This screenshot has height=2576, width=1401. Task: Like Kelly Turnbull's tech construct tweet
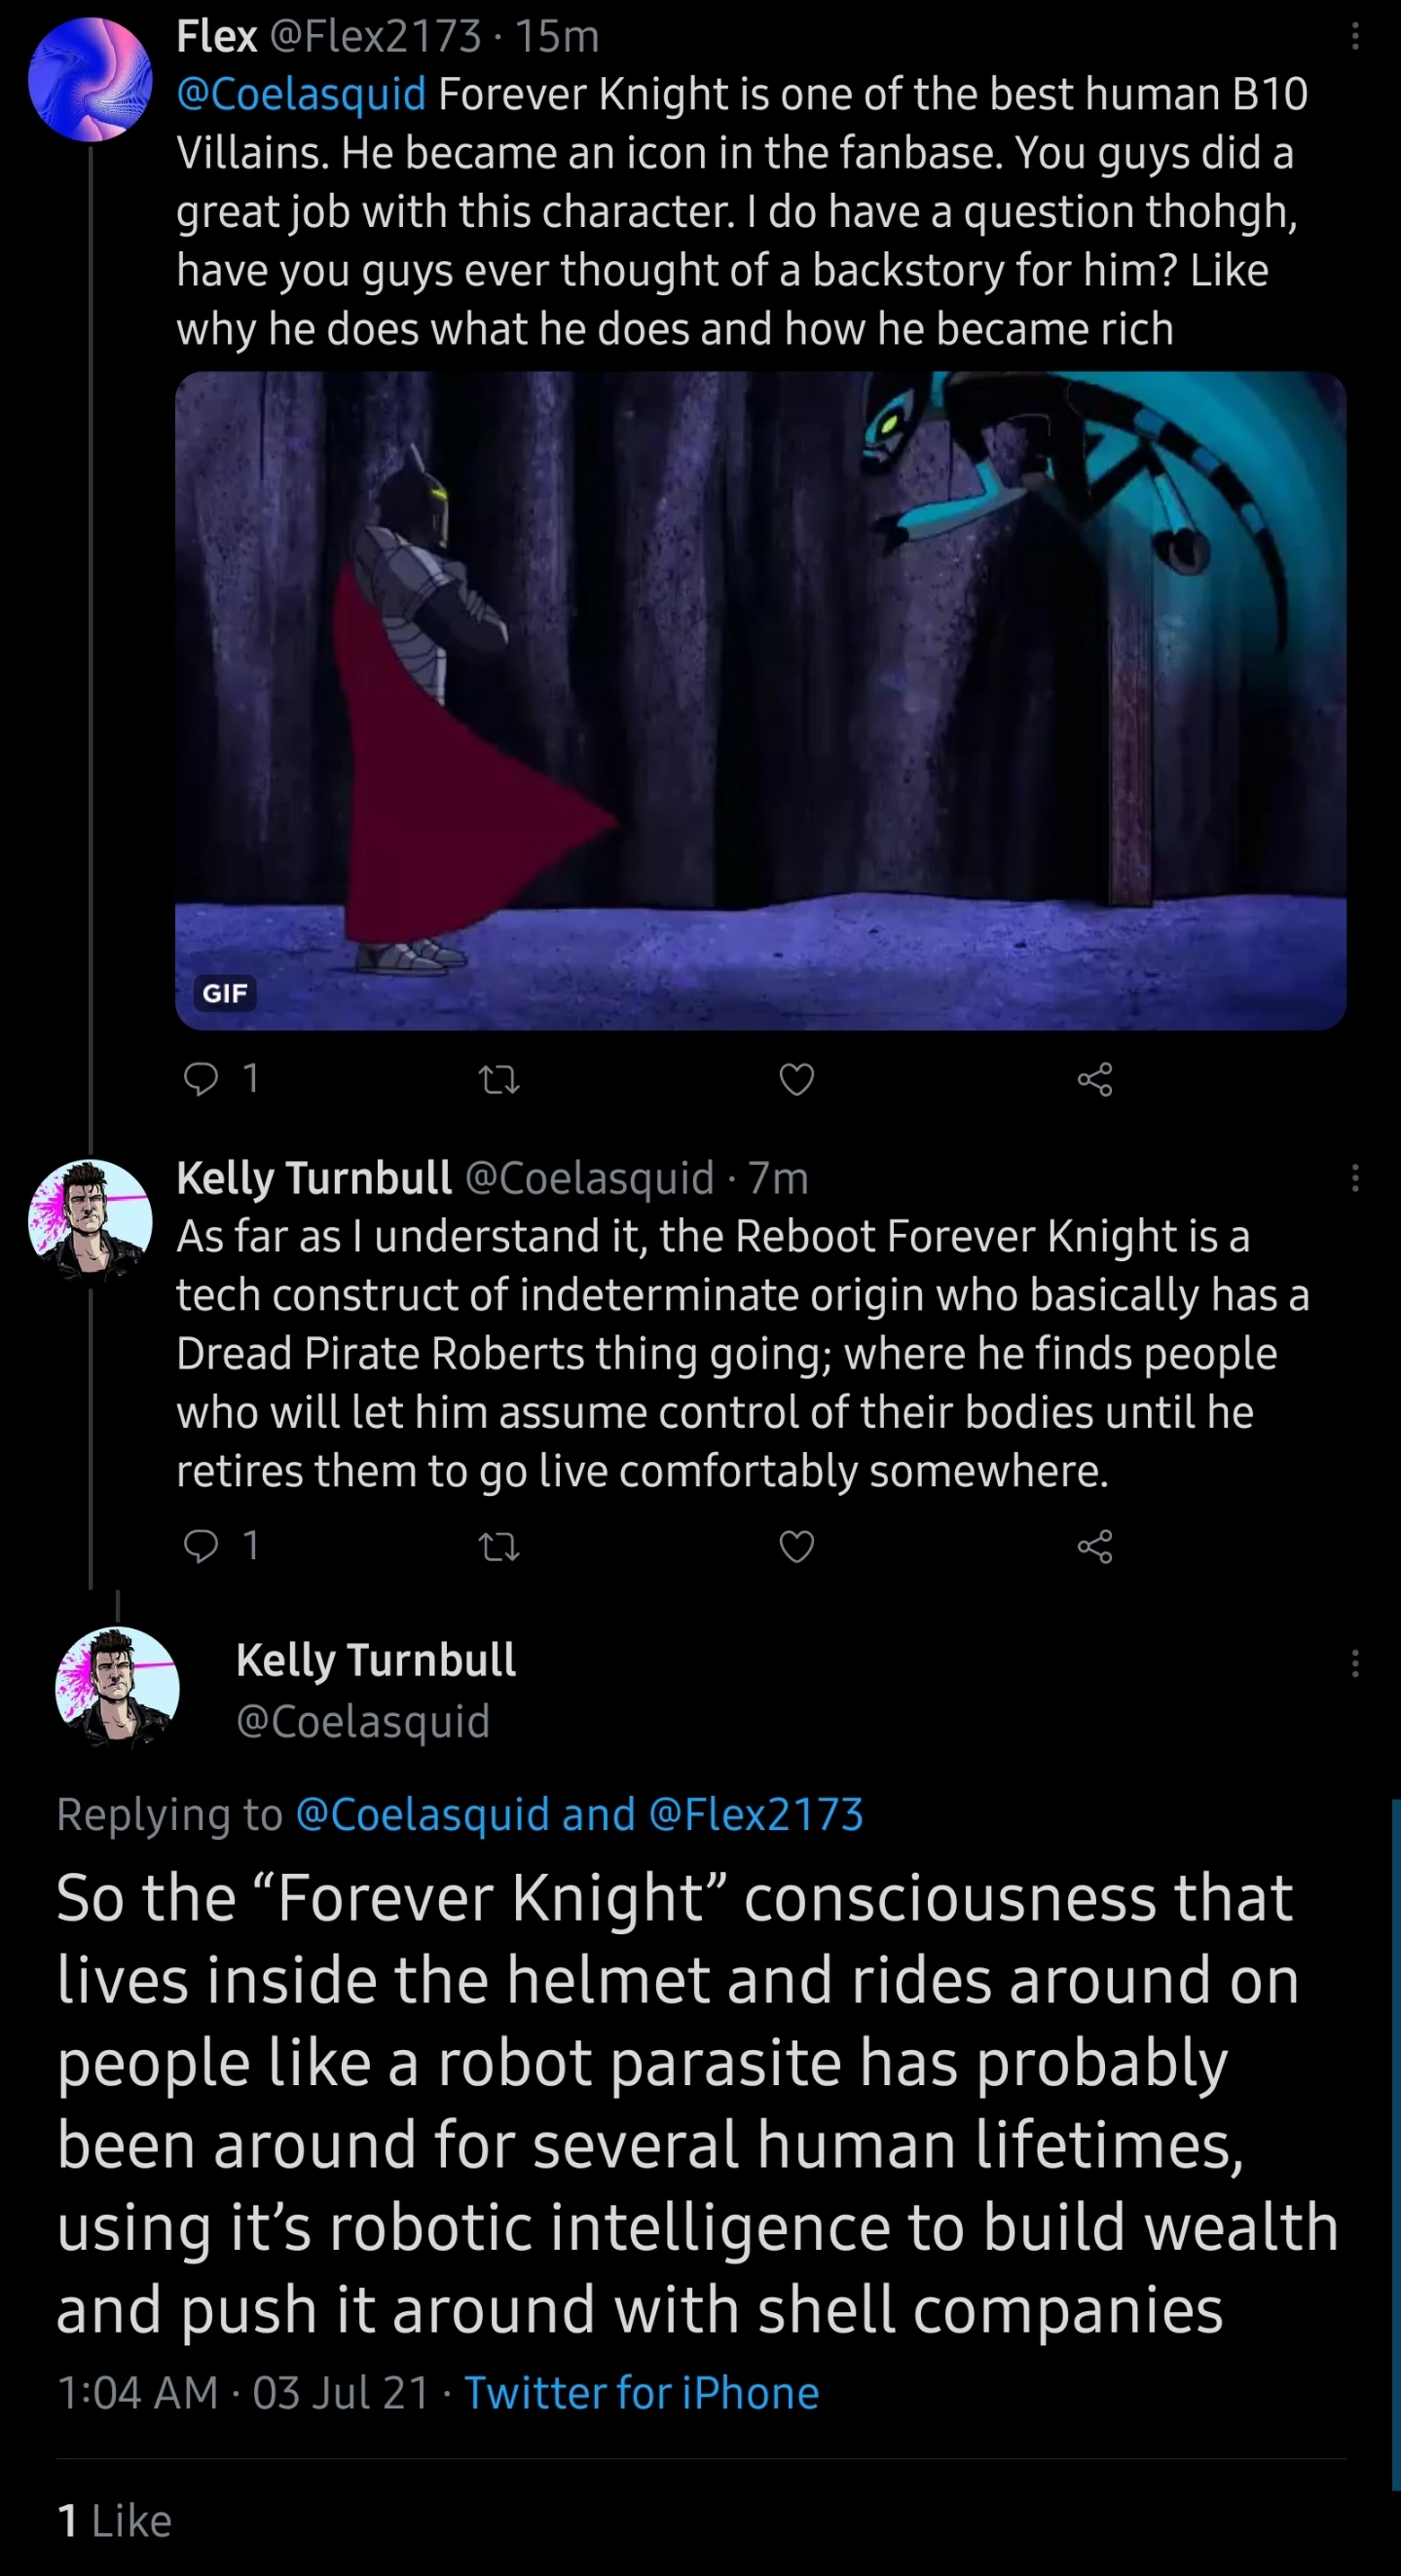[x=797, y=1547]
